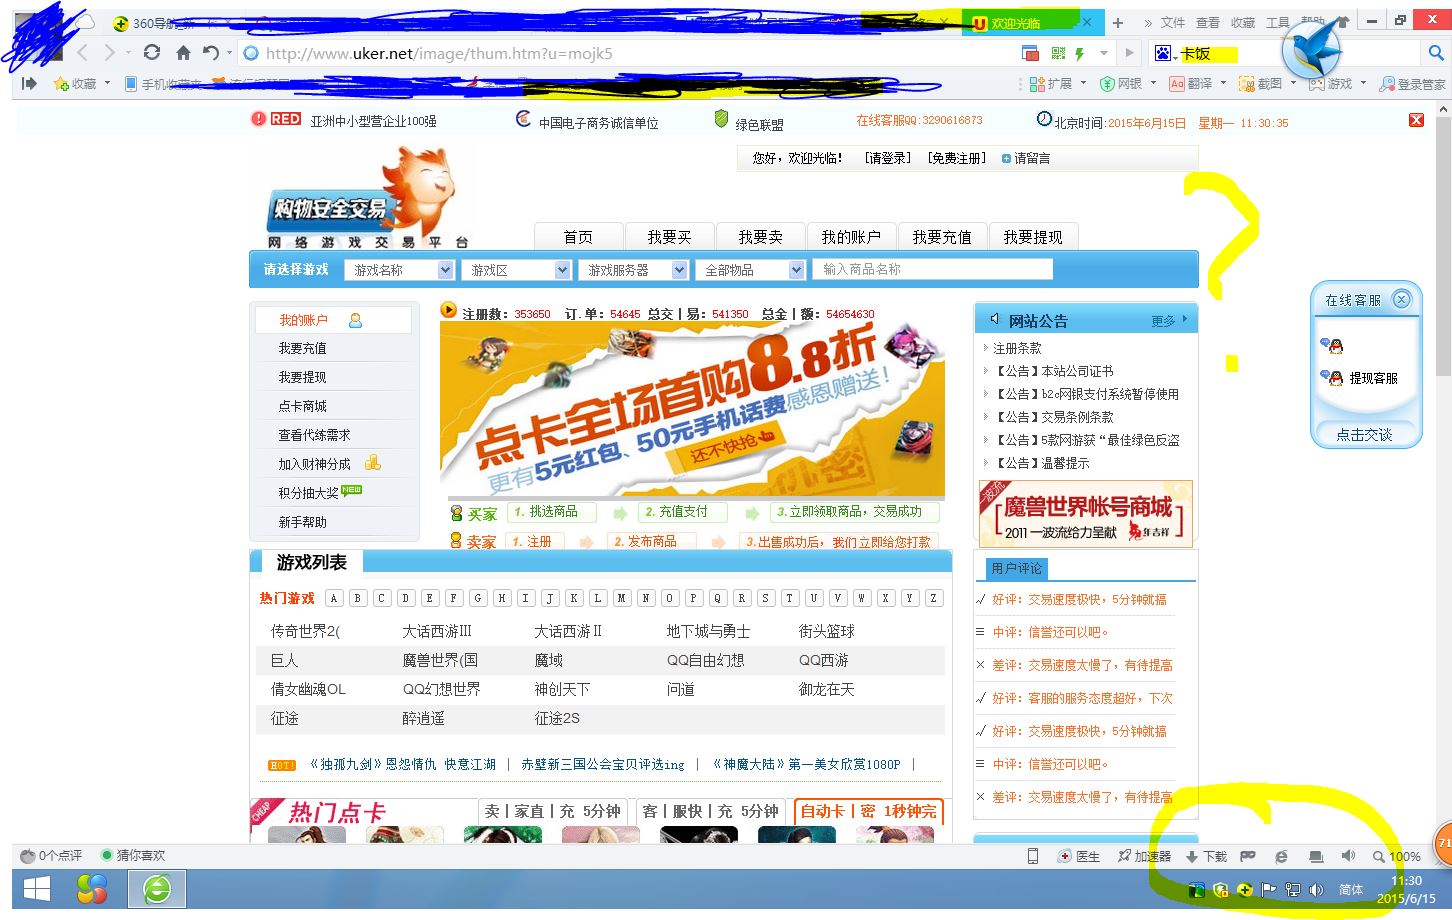Click 点击交谈 button in service panel
This screenshot has width=1452, height=920.
tap(1365, 435)
